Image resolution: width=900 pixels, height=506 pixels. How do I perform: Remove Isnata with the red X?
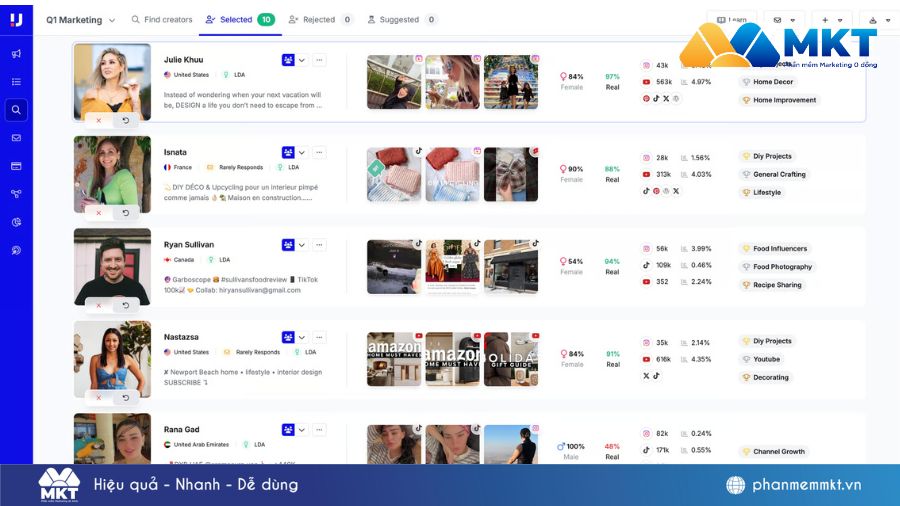[x=99, y=213]
